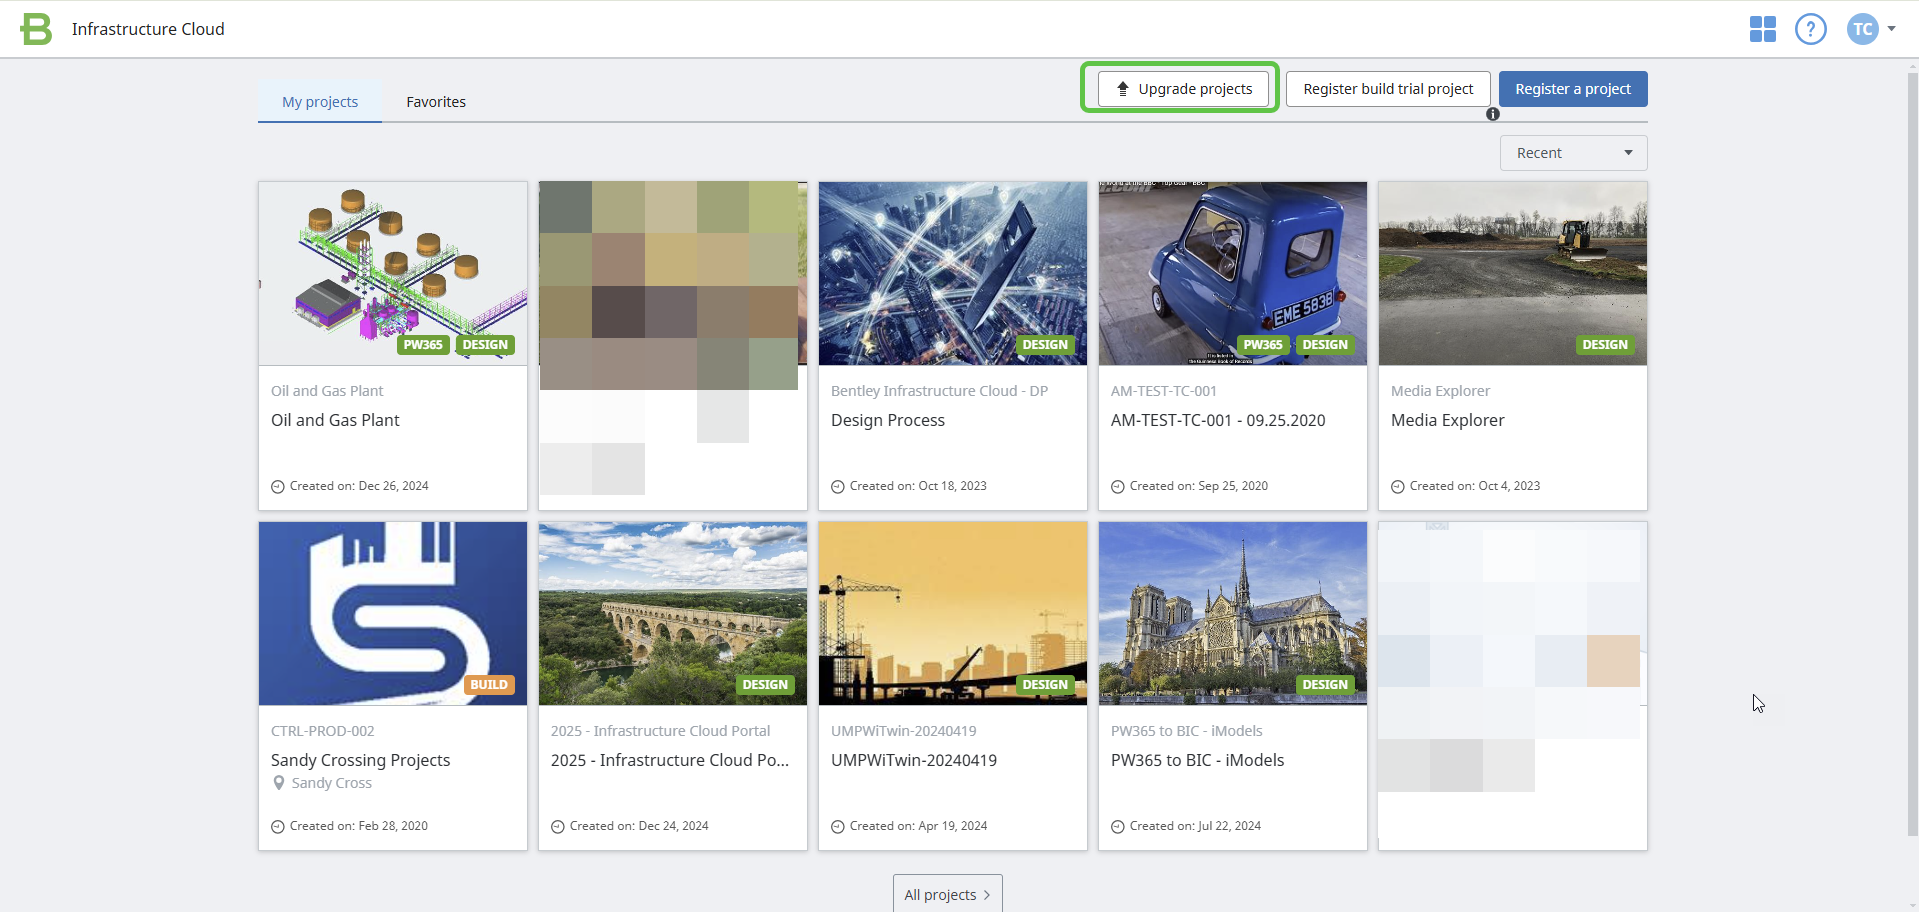This screenshot has width=1919, height=912.
Task: Click the clock icon on Media Explorer card
Action: pyautogui.click(x=1398, y=487)
